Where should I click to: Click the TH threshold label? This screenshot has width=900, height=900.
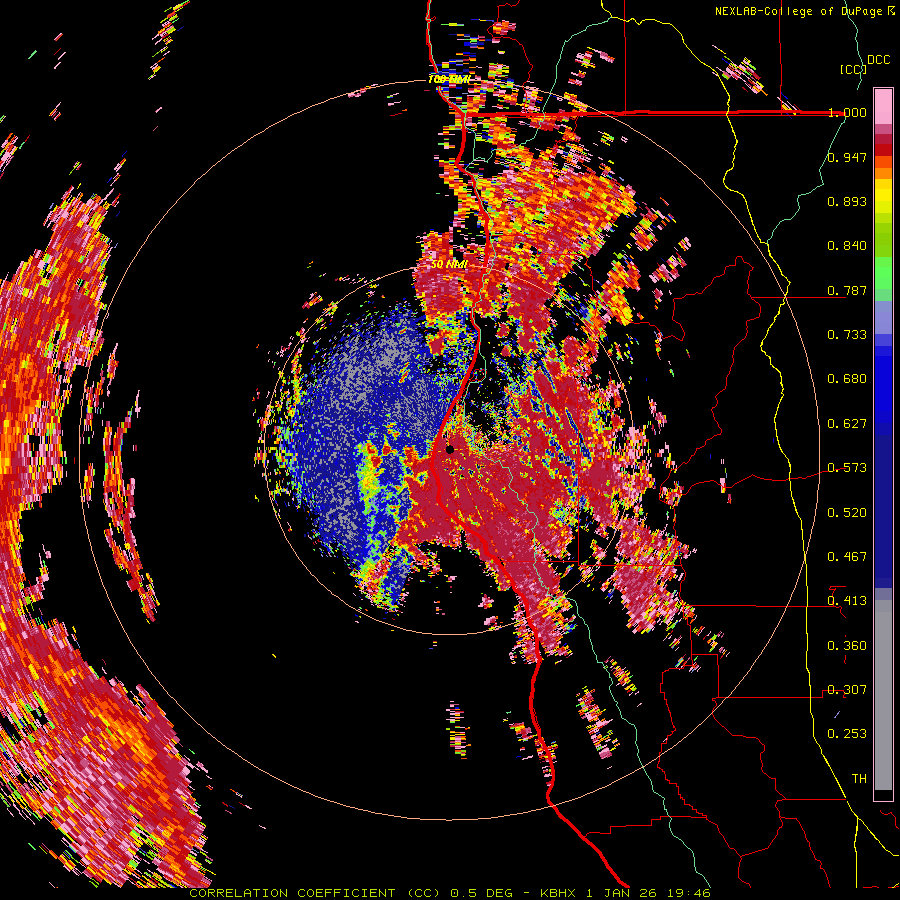pyautogui.click(x=859, y=778)
